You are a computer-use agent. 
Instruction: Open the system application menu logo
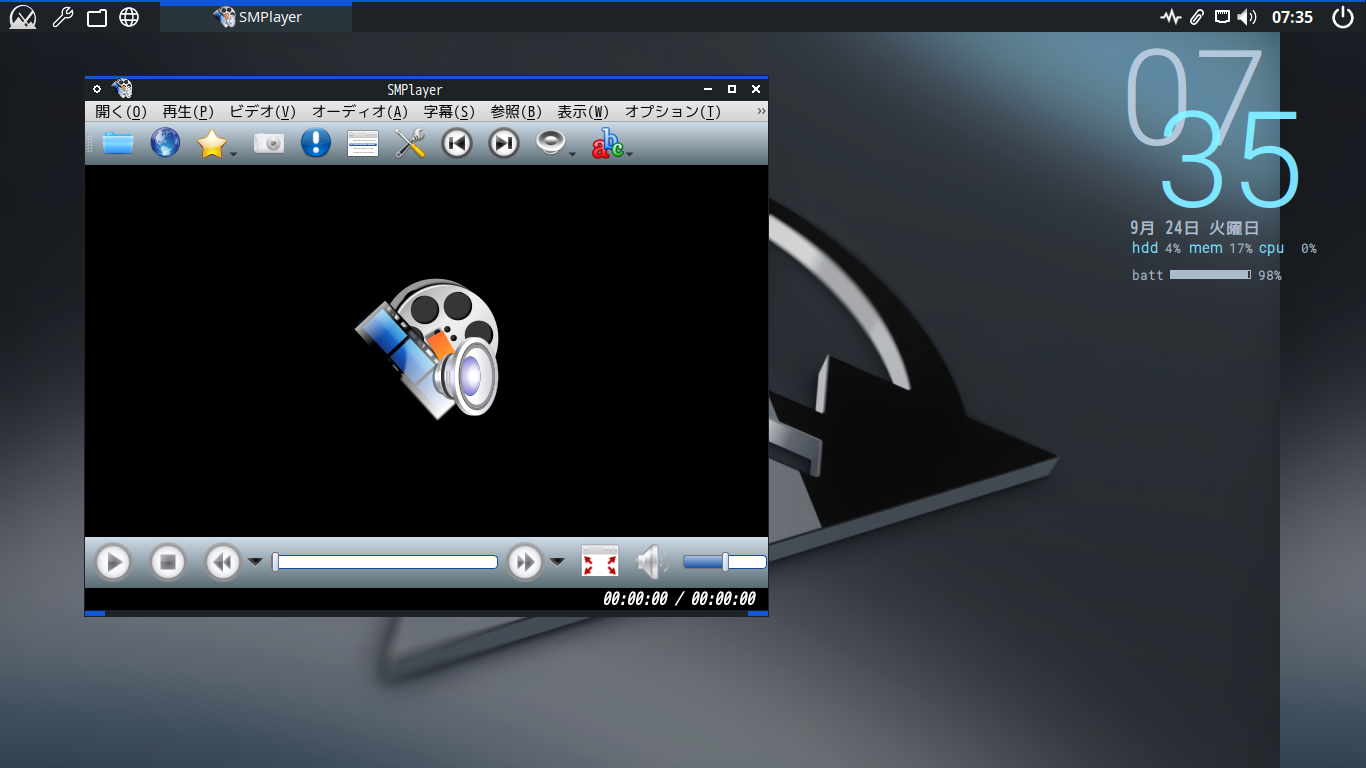(x=23, y=17)
